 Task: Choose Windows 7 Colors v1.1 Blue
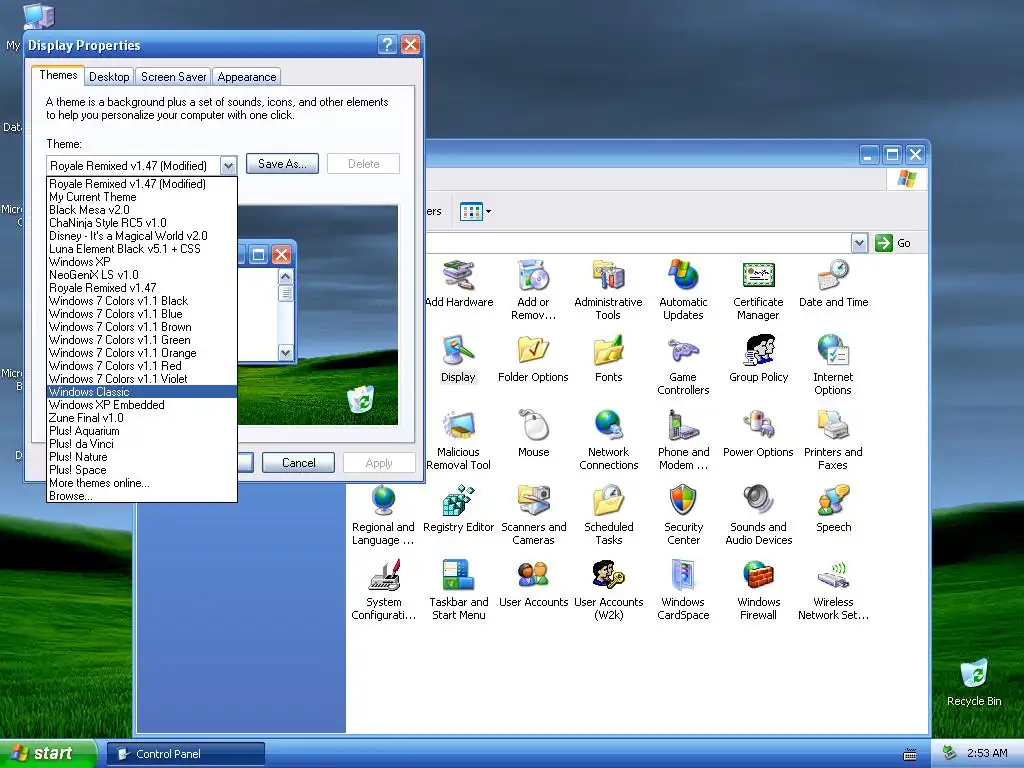(x=142, y=314)
